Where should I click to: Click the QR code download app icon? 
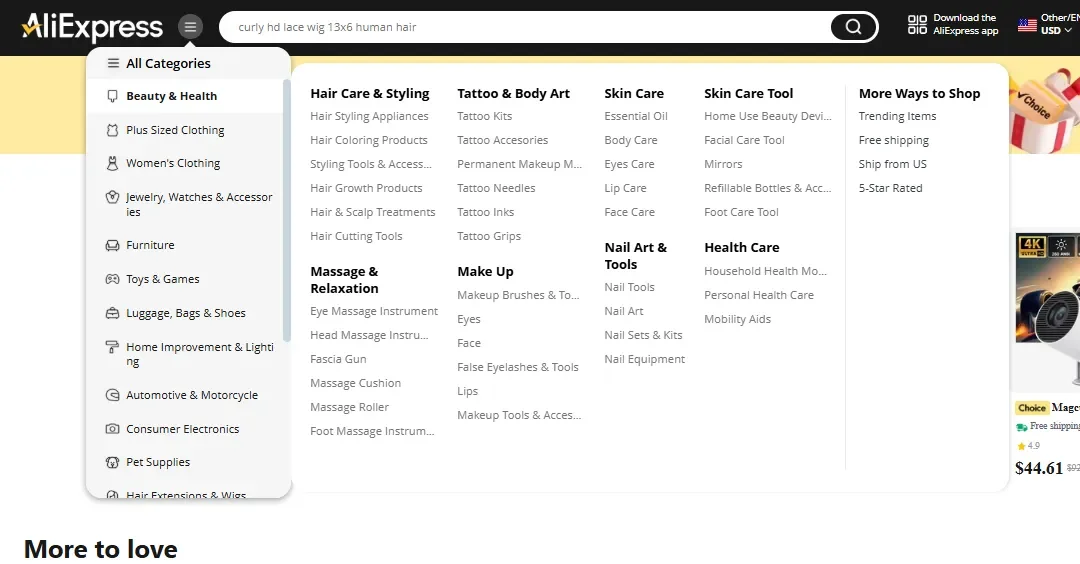click(x=917, y=25)
